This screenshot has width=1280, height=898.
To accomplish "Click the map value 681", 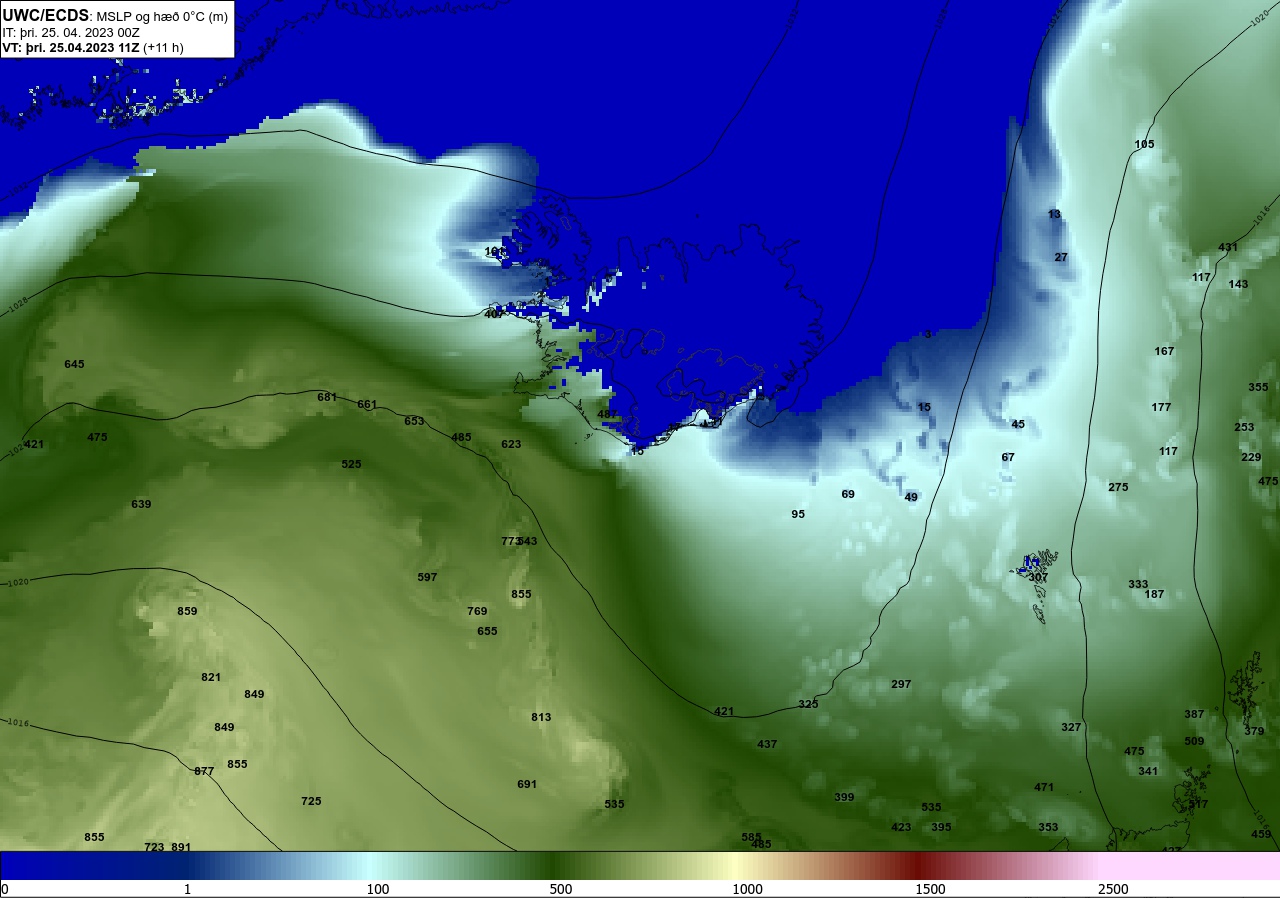I will pos(327,397).
